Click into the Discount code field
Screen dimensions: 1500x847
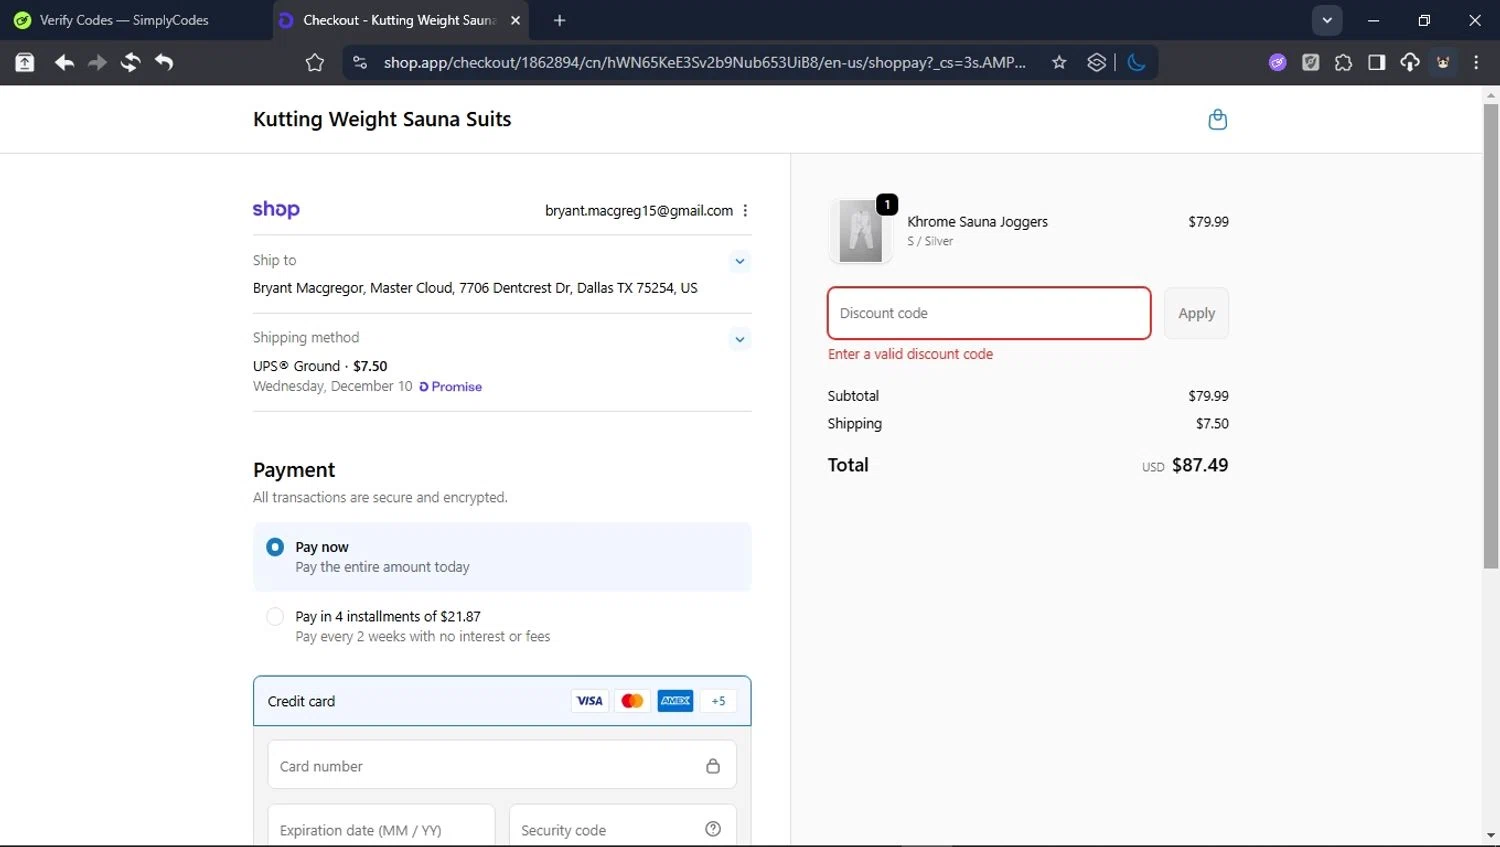pos(989,313)
